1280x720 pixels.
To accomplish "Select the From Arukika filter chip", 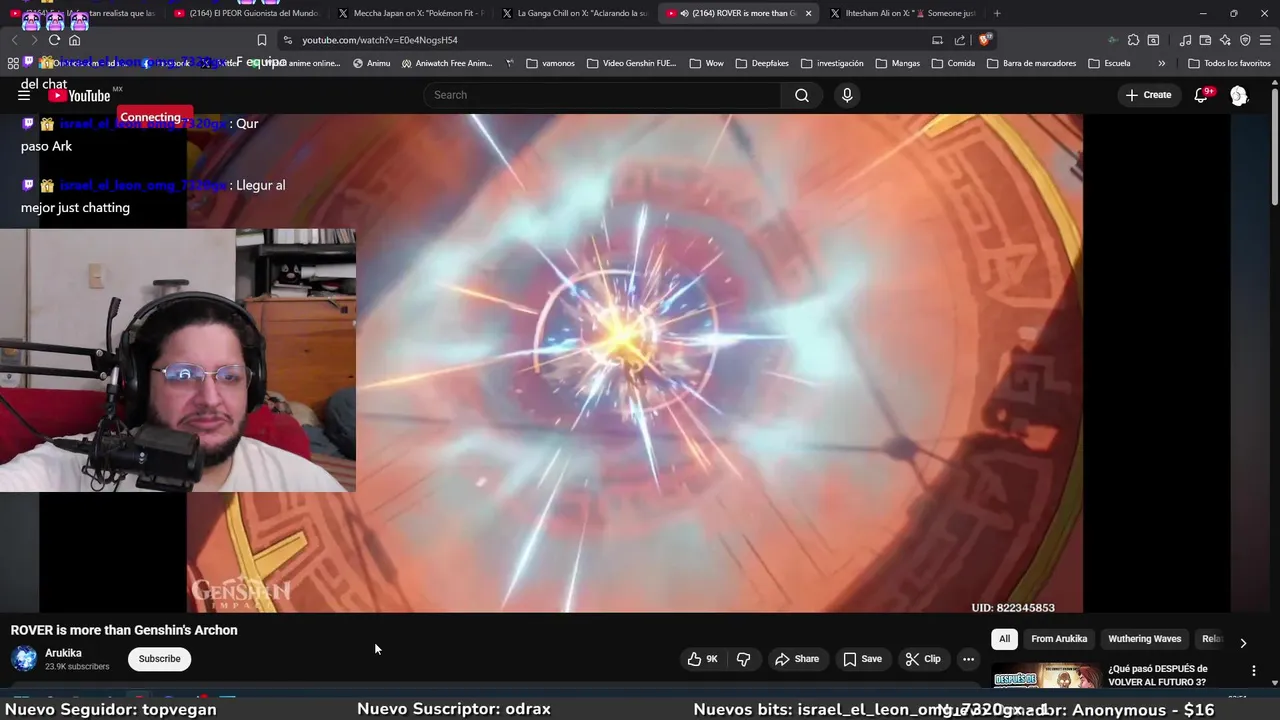I will click(1059, 639).
